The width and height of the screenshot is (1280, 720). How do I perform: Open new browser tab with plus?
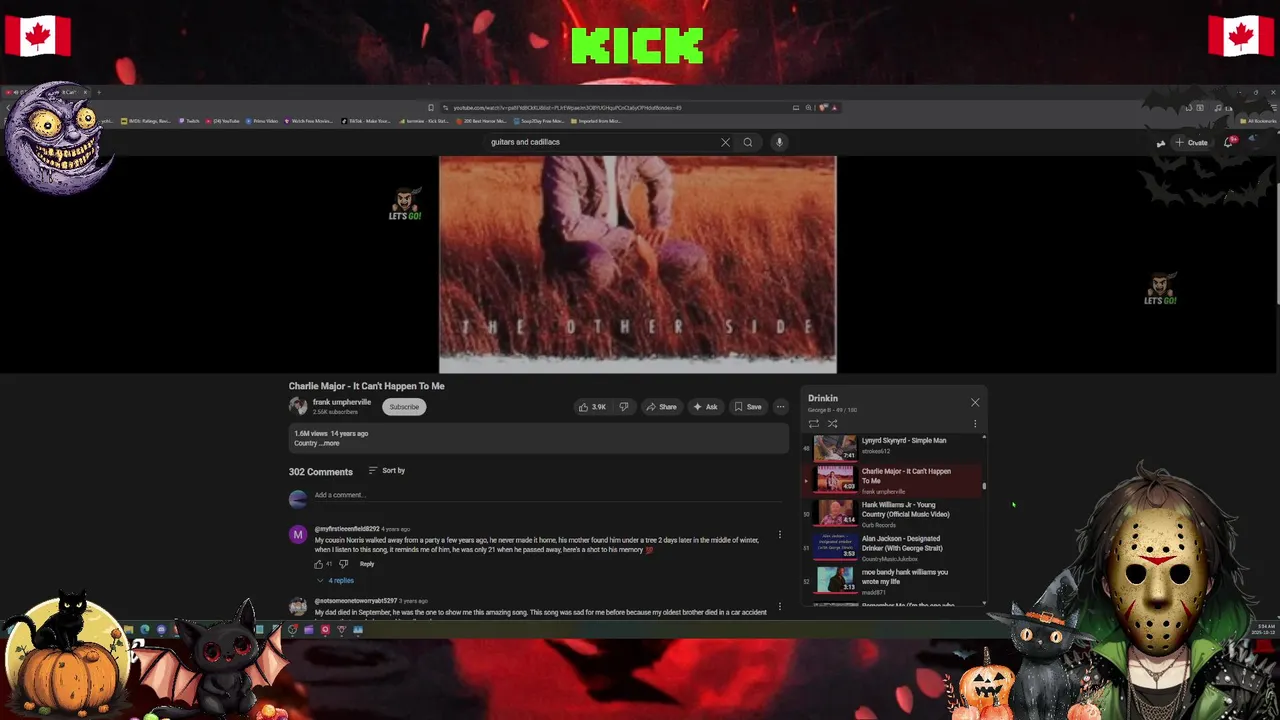coord(98,93)
